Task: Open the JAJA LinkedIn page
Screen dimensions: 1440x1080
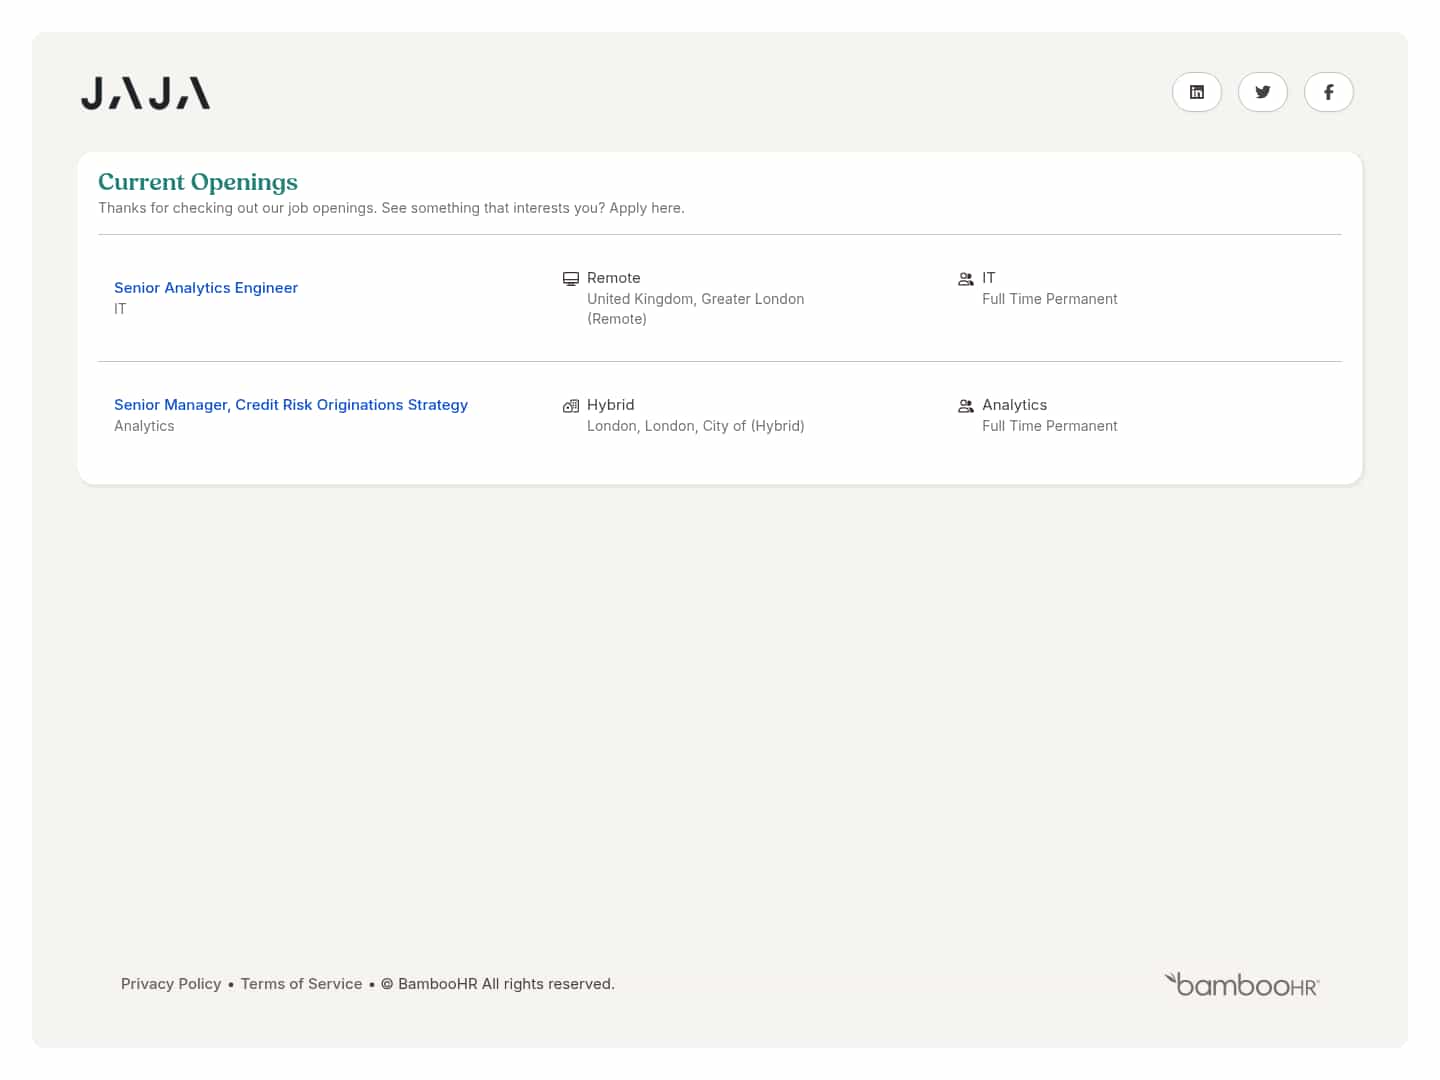Action: coord(1197,92)
